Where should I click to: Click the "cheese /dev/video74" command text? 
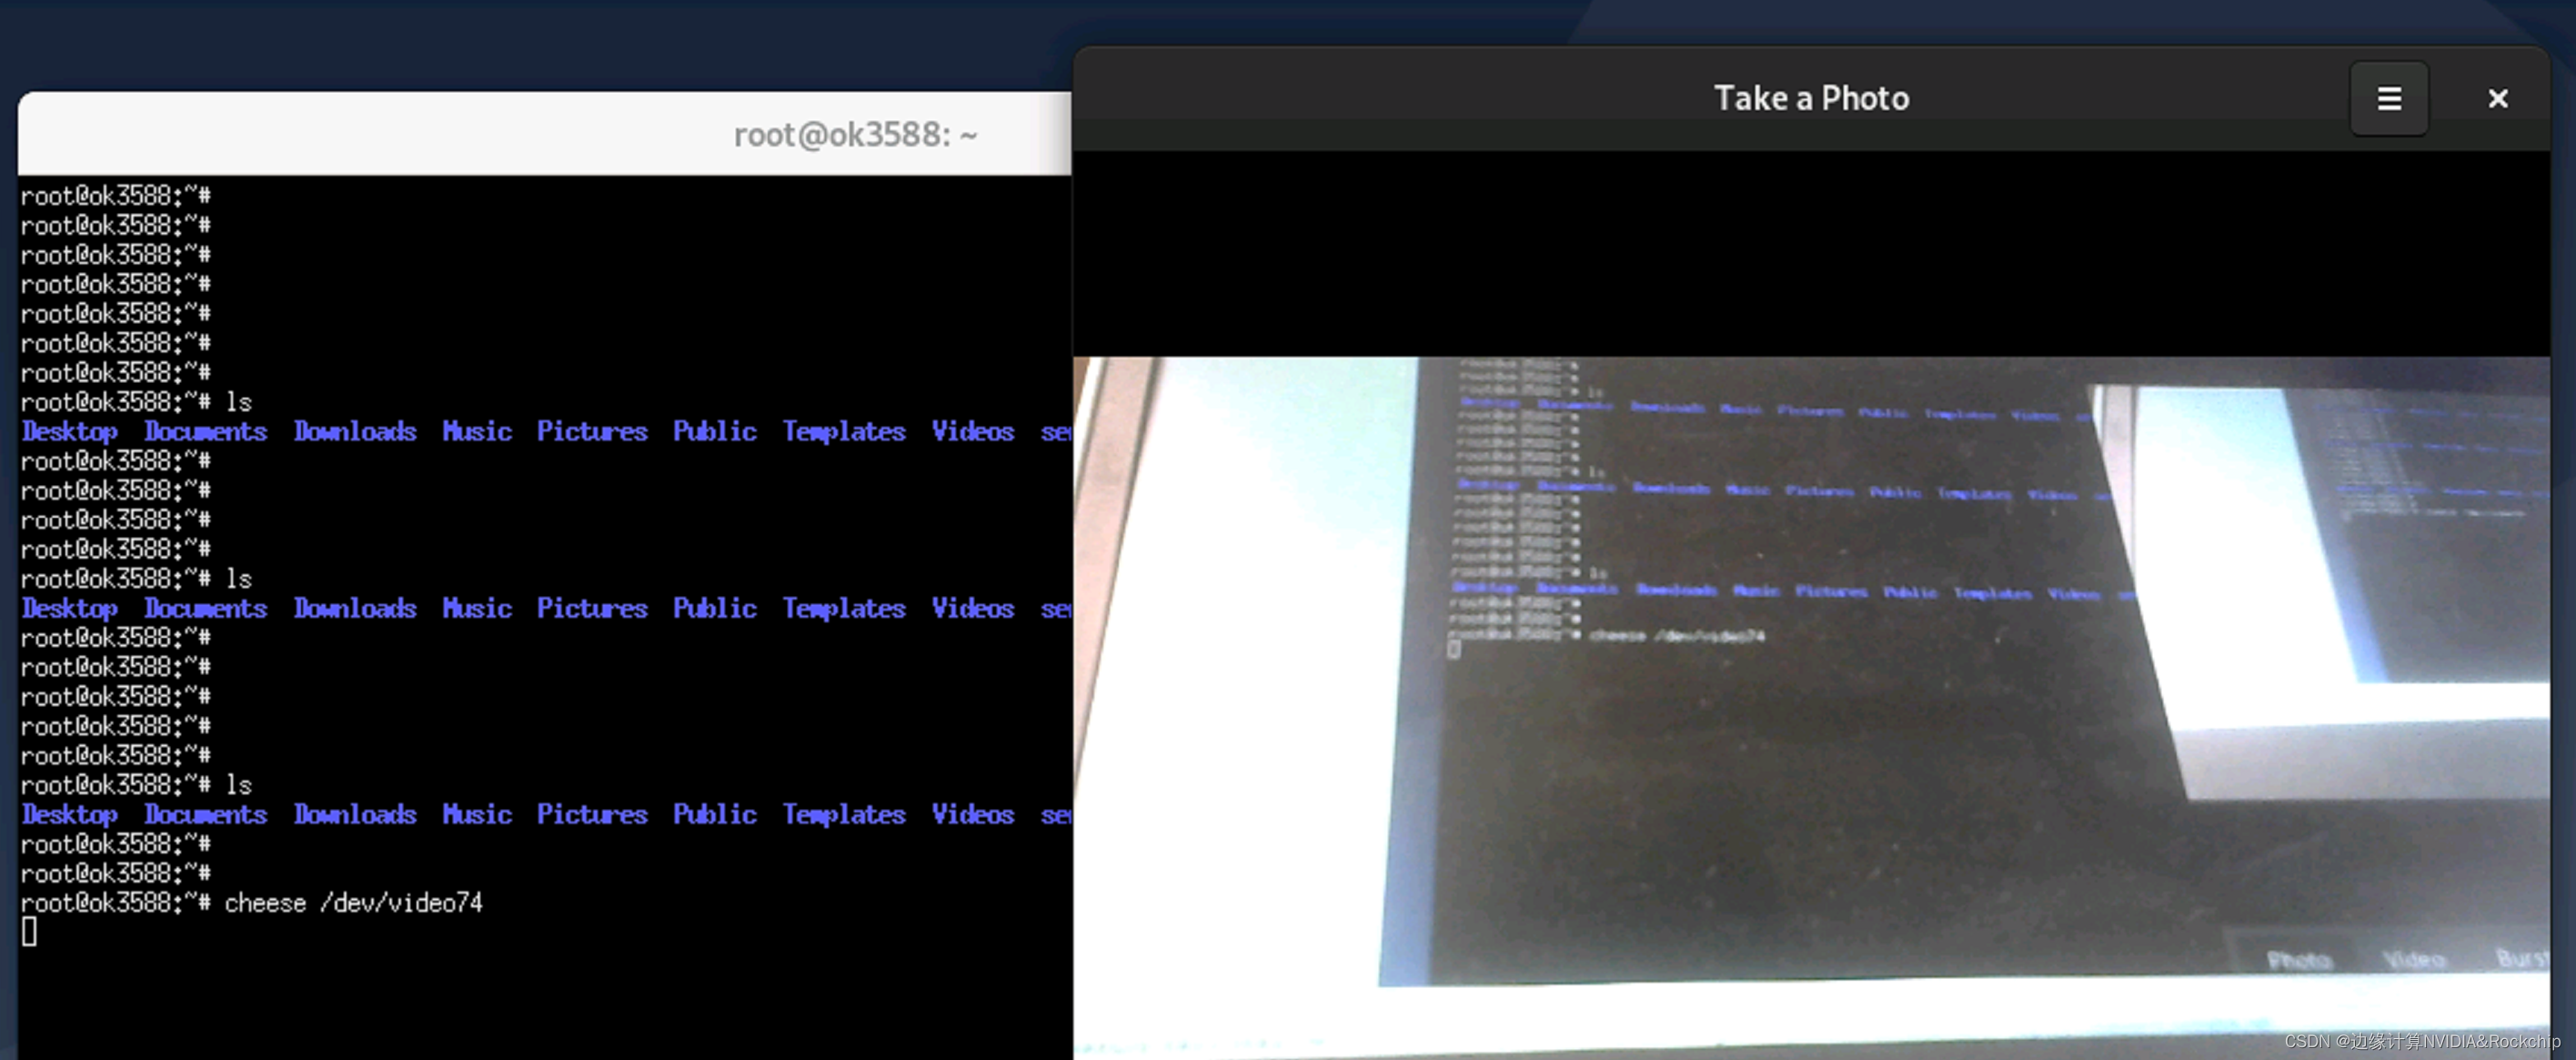click(x=353, y=903)
